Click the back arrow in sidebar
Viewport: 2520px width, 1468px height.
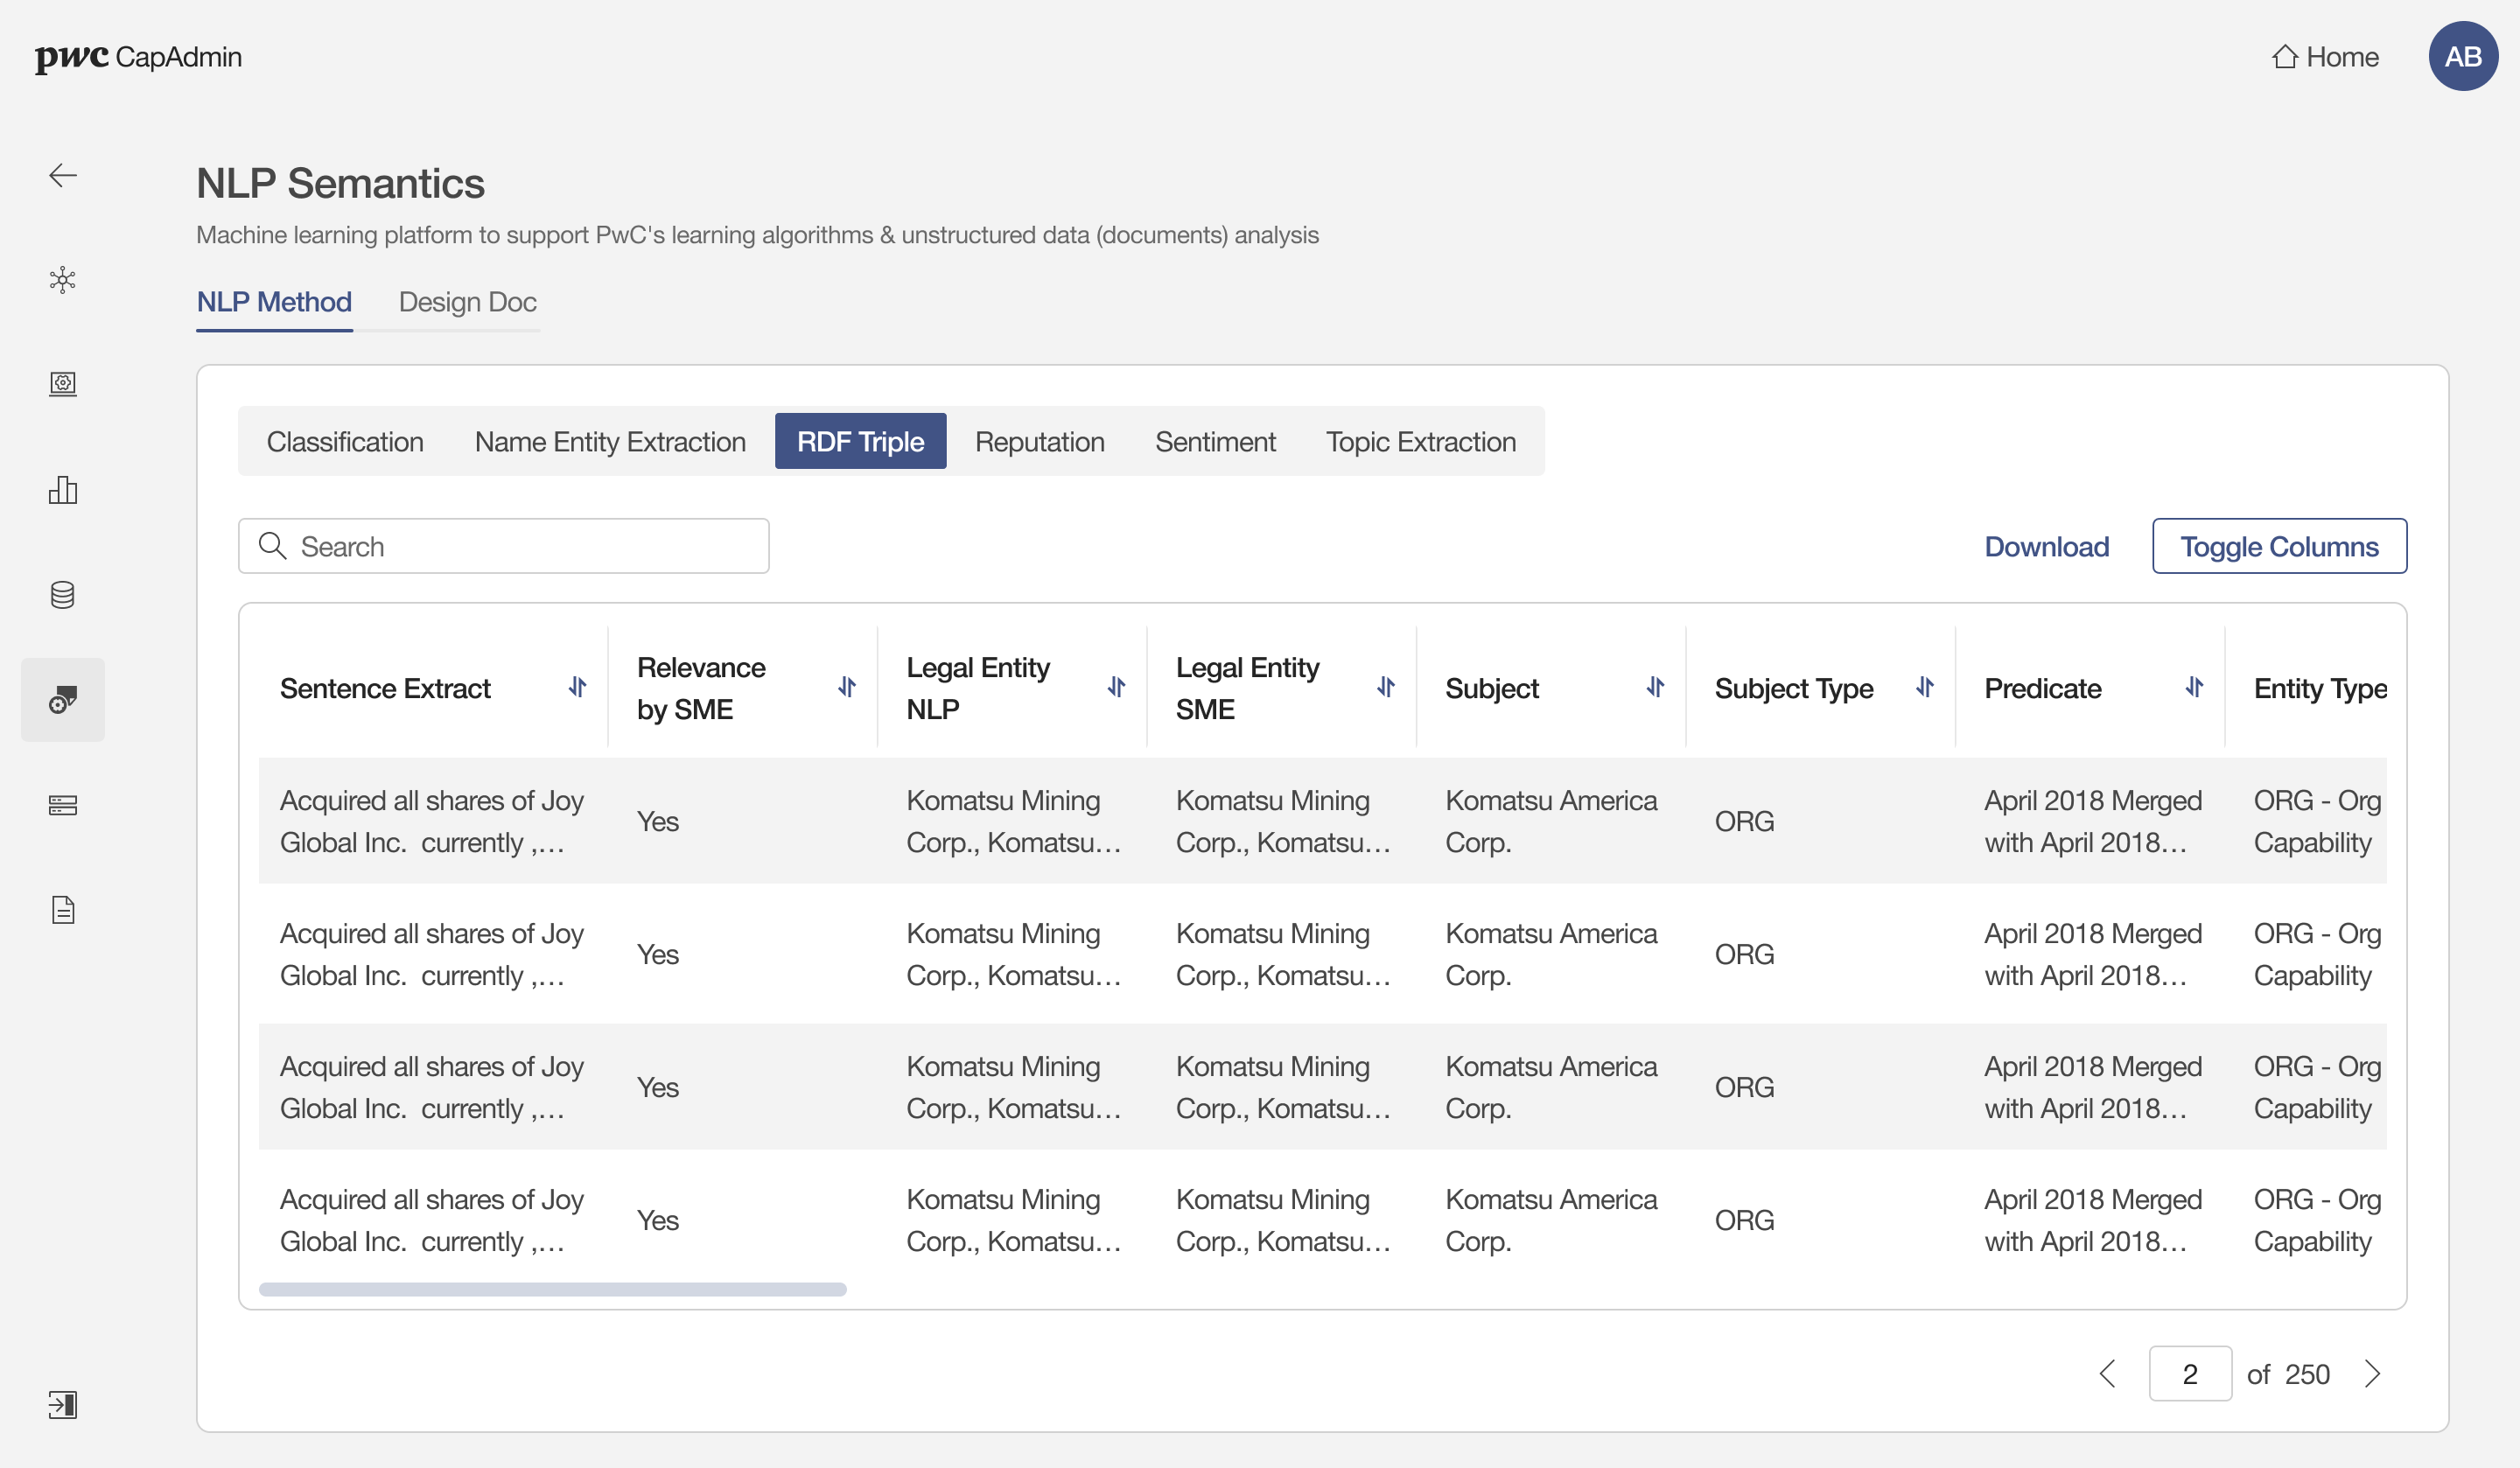click(x=63, y=175)
